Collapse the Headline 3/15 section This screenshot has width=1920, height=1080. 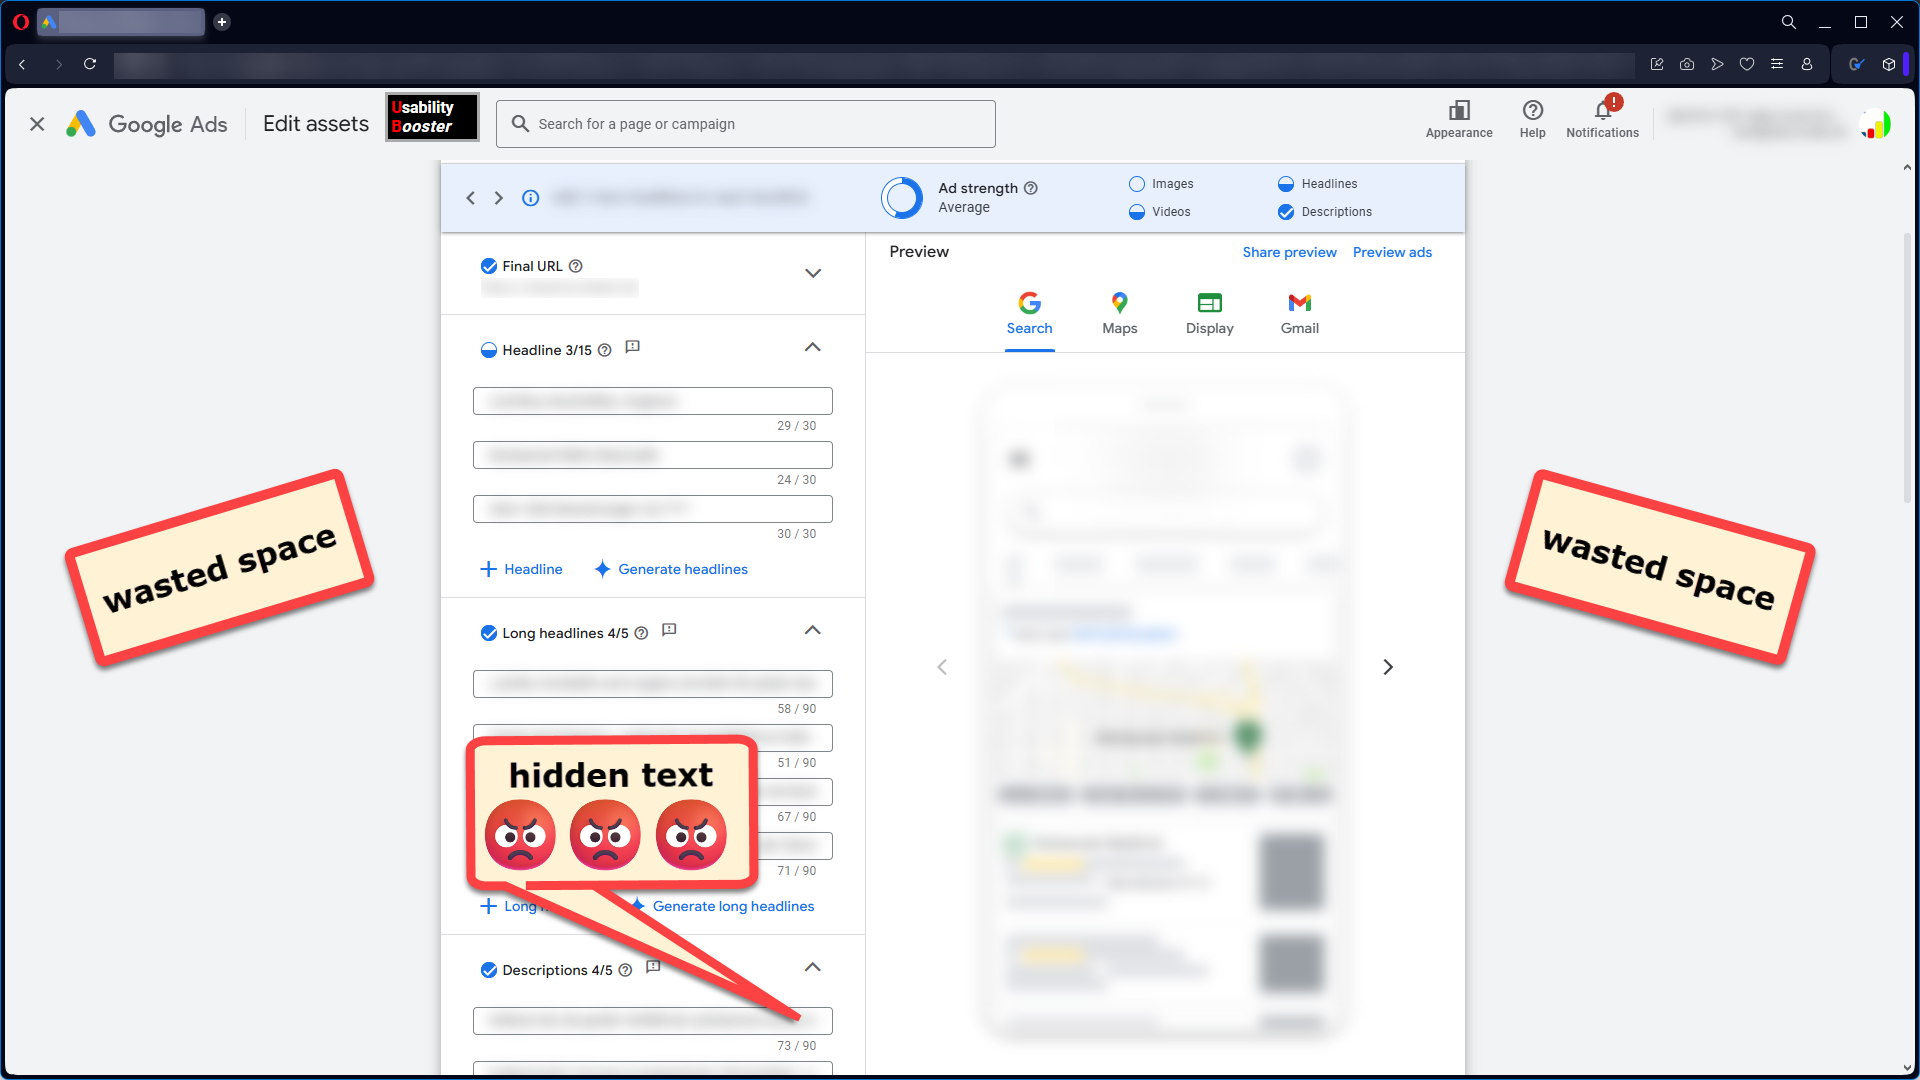(x=813, y=347)
